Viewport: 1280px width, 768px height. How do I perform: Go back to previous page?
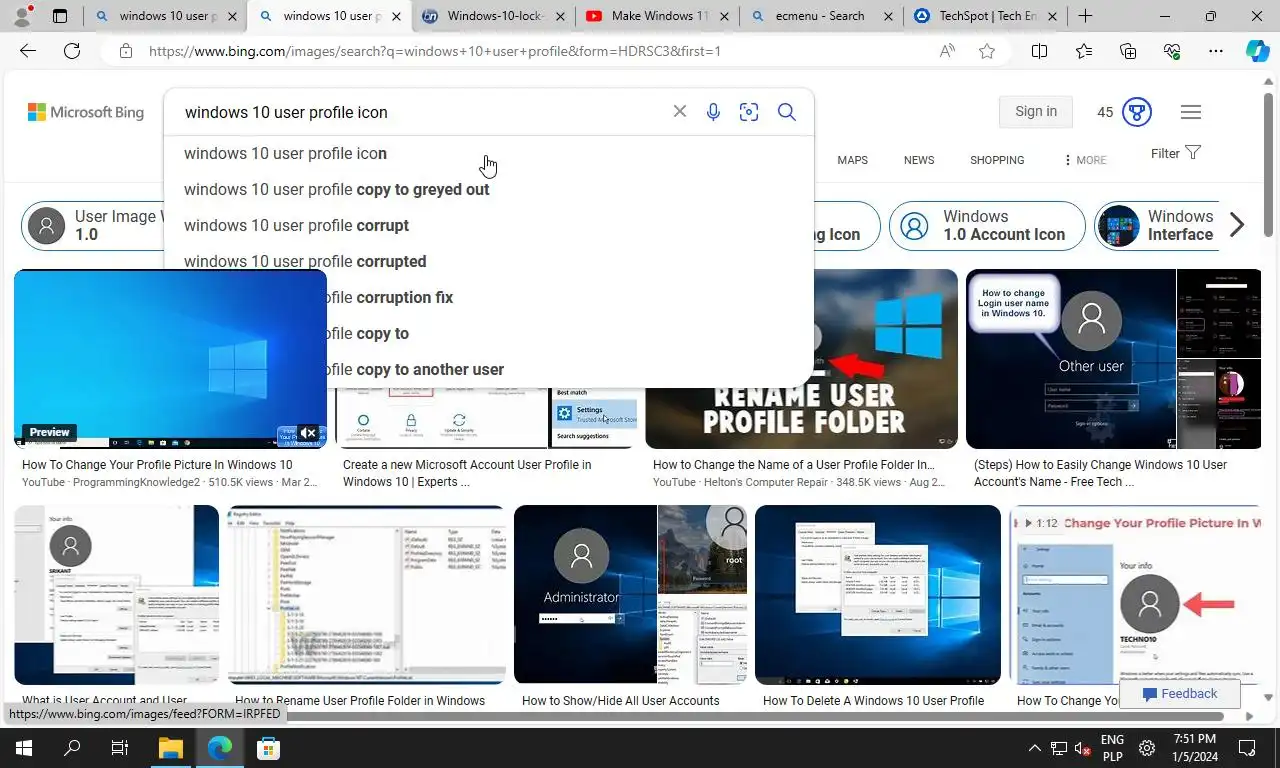point(28,51)
